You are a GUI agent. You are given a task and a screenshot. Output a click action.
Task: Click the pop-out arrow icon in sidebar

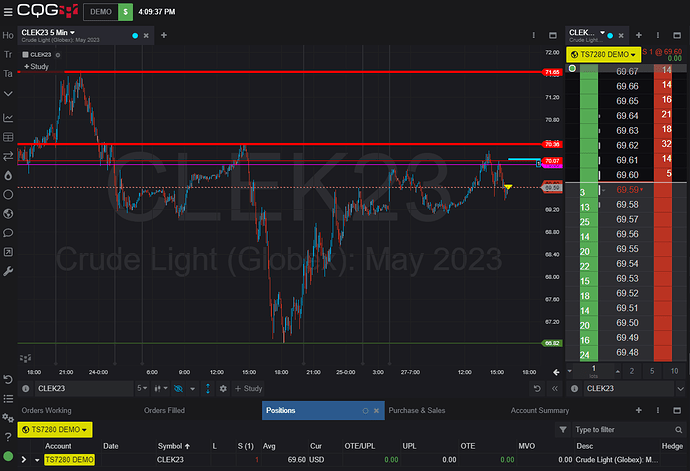[x=8, y=252]
